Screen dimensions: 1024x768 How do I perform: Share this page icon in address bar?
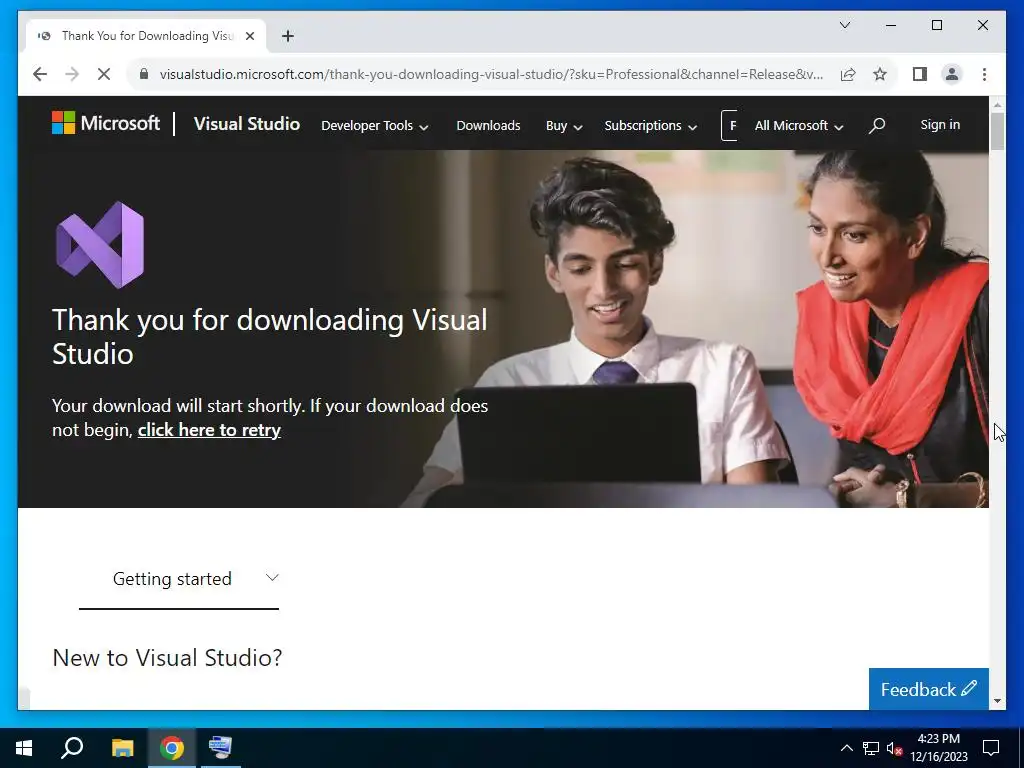[x=848, y=74]
